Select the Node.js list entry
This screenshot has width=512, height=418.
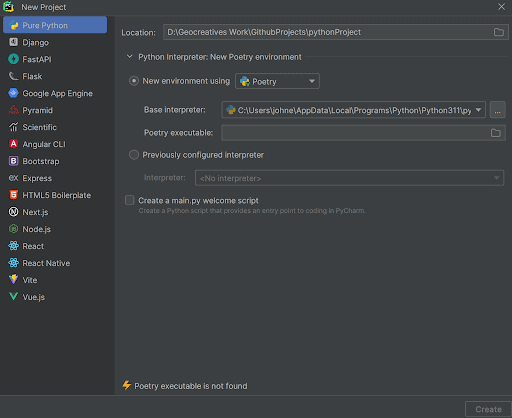pos(55,229)
